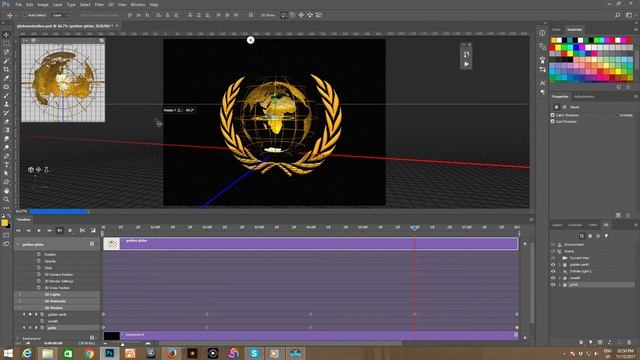
Task: Collapse the 3D Meshes timeline group
Action: (x=20, y=308)
